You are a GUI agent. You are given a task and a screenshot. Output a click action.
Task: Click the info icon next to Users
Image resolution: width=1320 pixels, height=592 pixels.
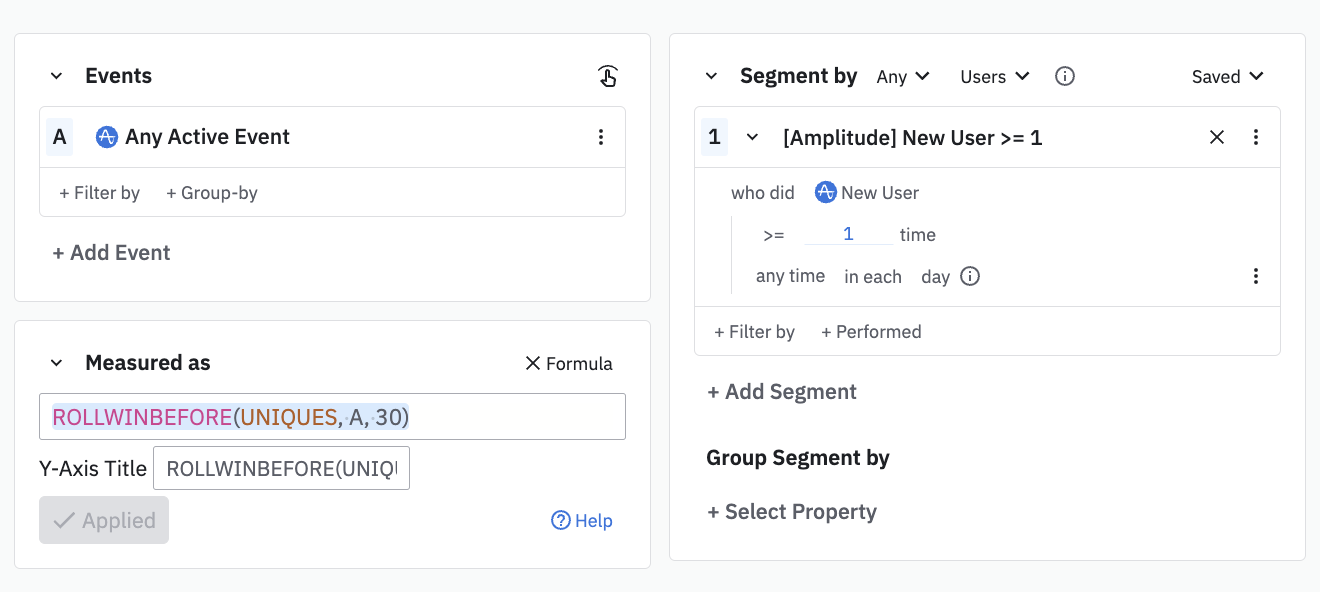tap(1065, 76)
